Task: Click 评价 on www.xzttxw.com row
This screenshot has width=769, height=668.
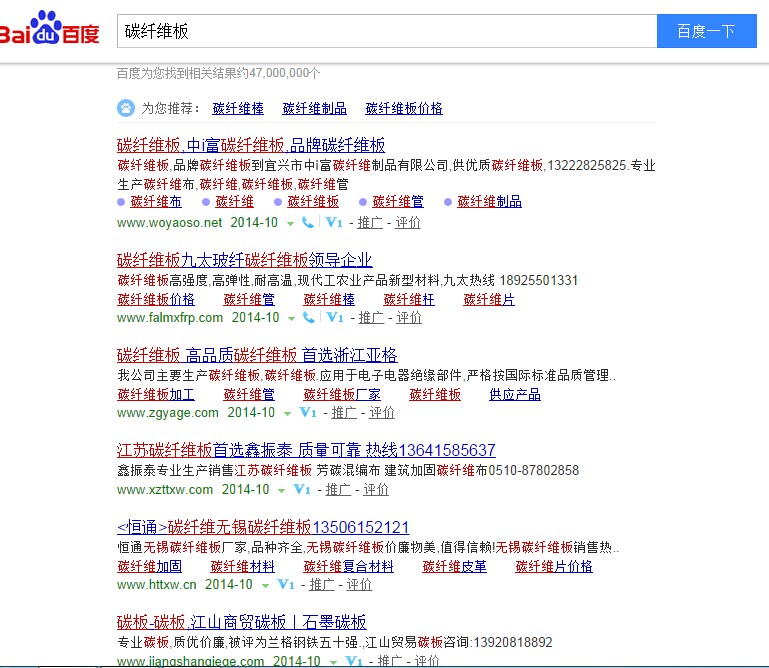Action: 376,489
